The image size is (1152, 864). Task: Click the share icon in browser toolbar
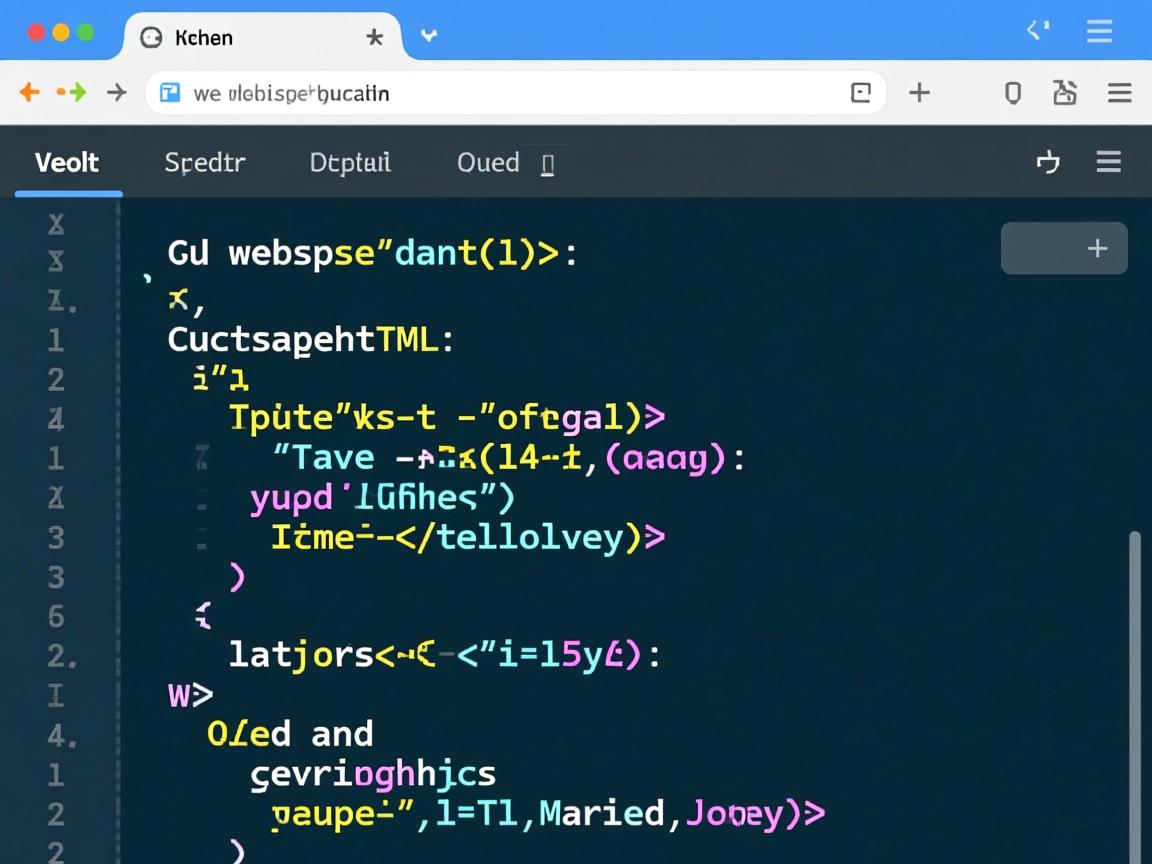(x=1065, y=93)
